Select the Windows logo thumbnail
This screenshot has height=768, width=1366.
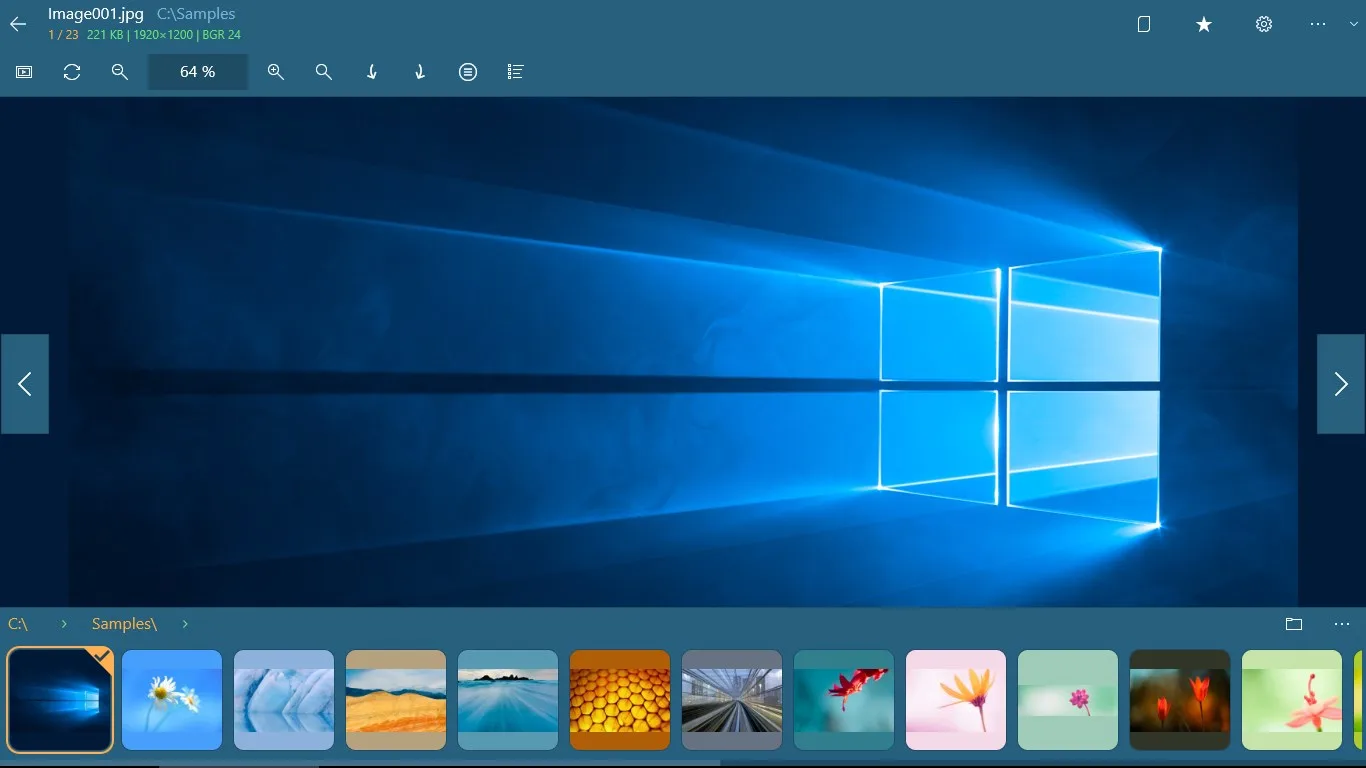[60, 700]
